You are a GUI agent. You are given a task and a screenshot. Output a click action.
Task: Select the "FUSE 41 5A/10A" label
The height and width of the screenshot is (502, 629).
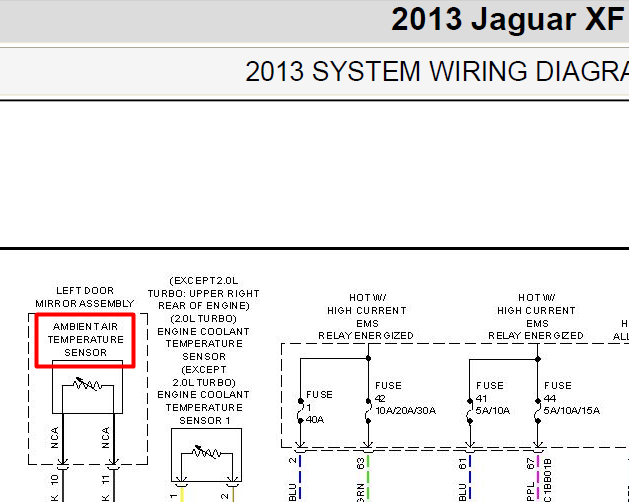493,398
